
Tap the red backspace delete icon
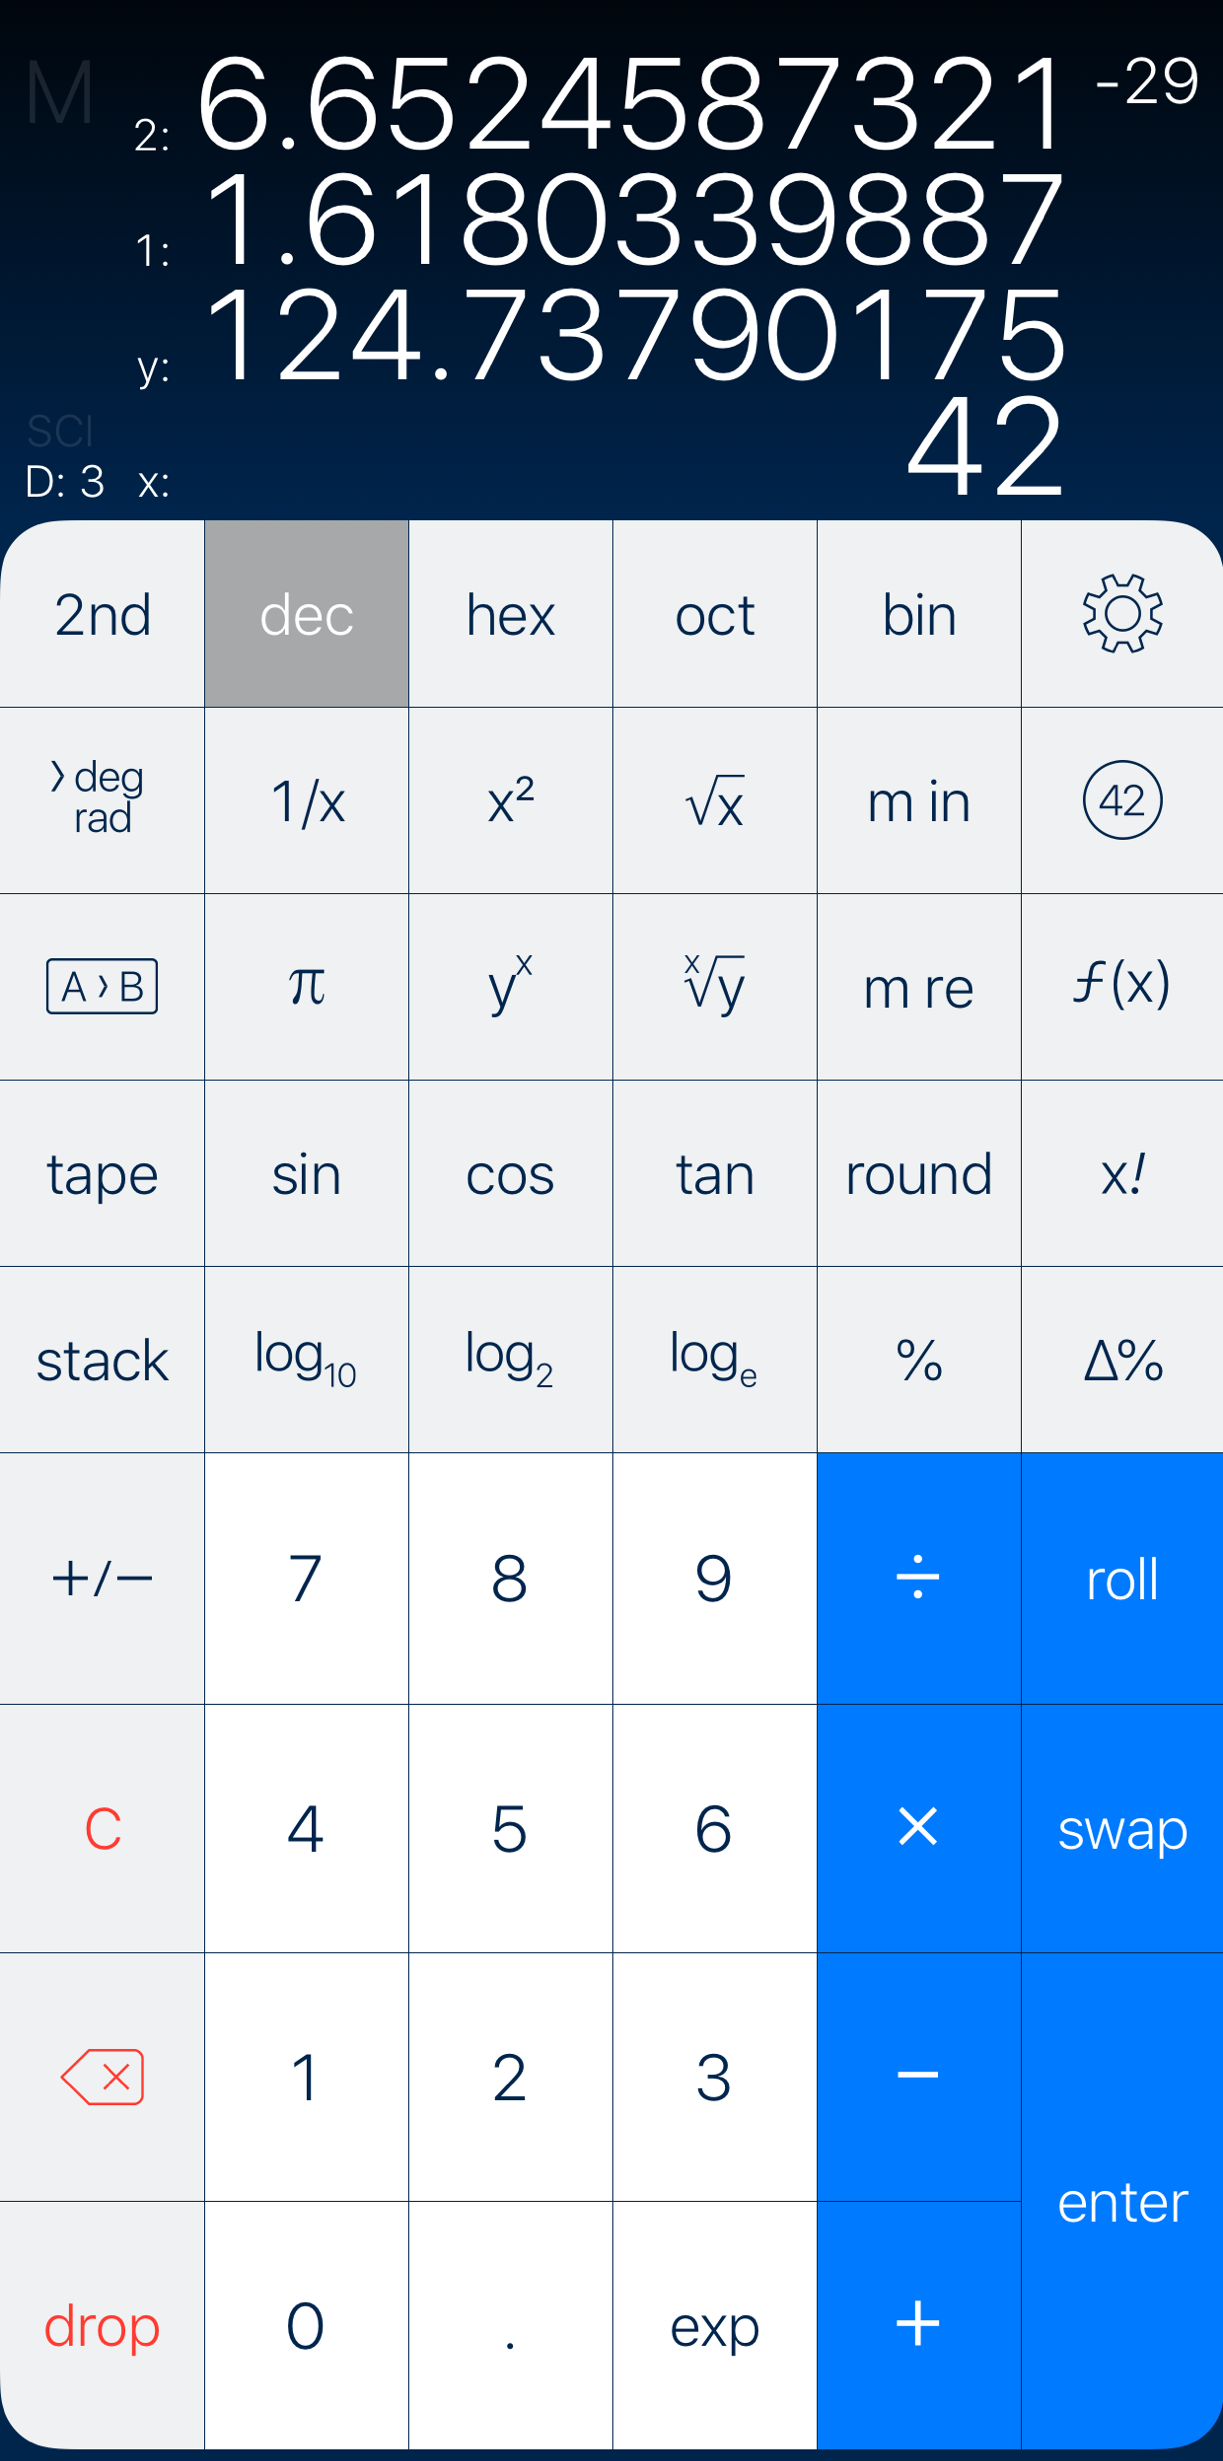tap(102, 2077)
